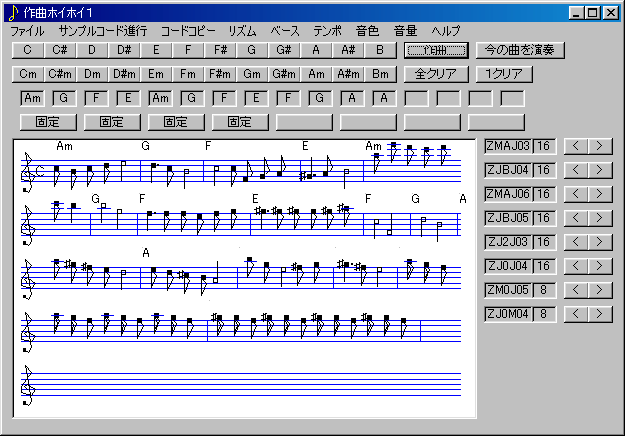Pick the A major chord in the top row
The image size is (625, 436).
click(316, 50)
